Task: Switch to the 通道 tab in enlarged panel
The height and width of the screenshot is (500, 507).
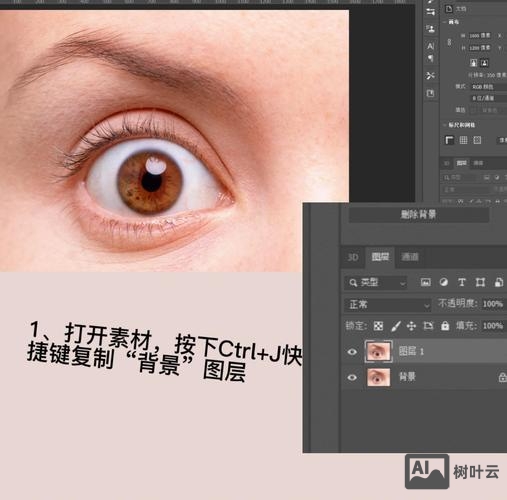Action: 410,257
